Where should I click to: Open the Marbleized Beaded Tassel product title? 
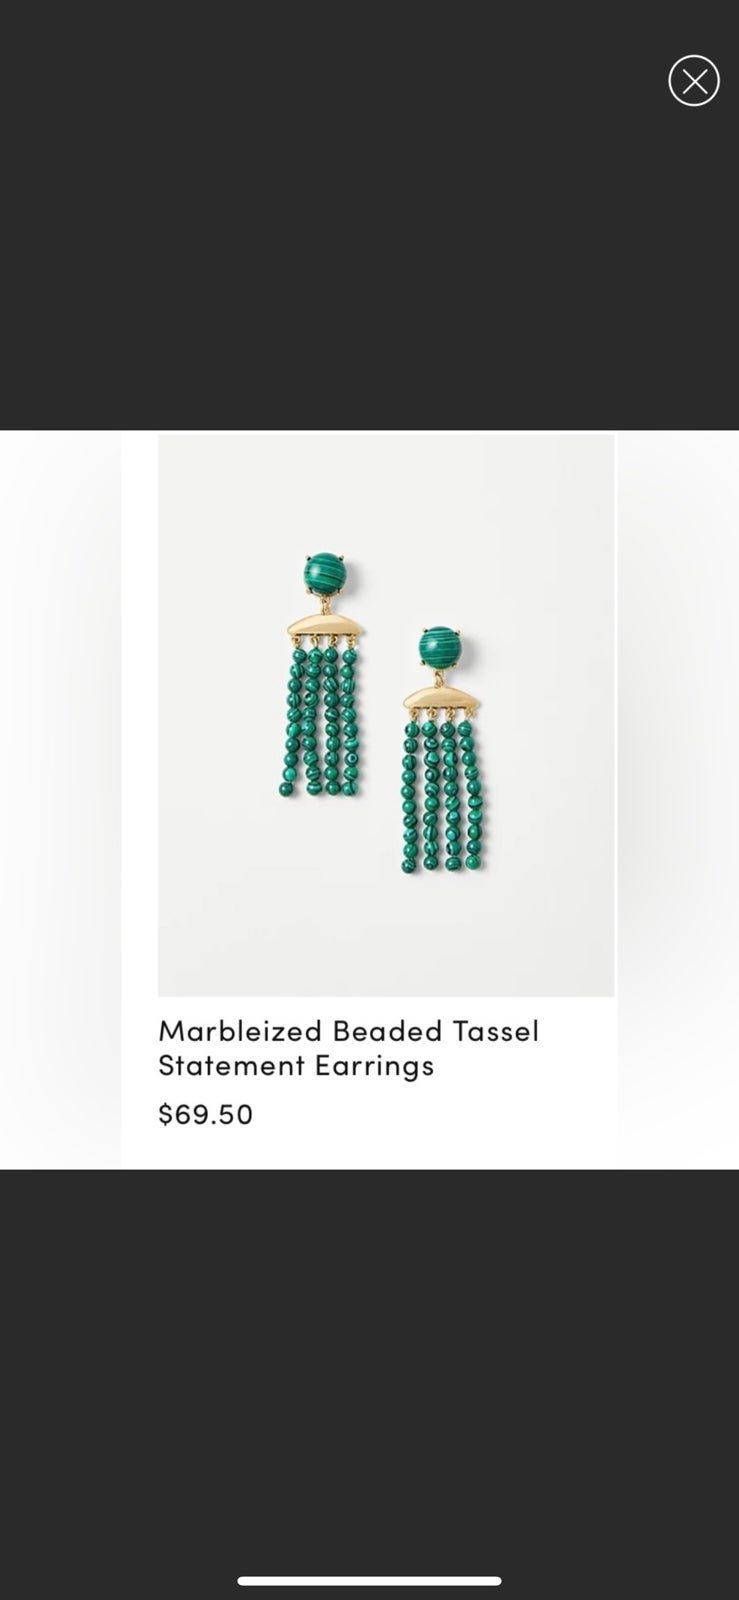[348, 1030]
